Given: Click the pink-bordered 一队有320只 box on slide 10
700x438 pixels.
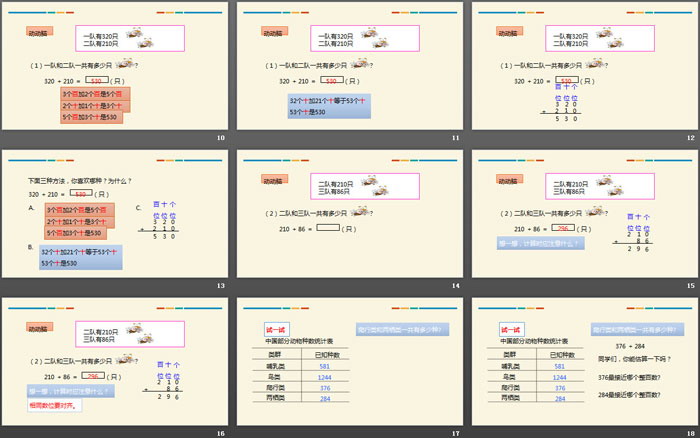Looking at the screenshot, I should pos(130,38).
